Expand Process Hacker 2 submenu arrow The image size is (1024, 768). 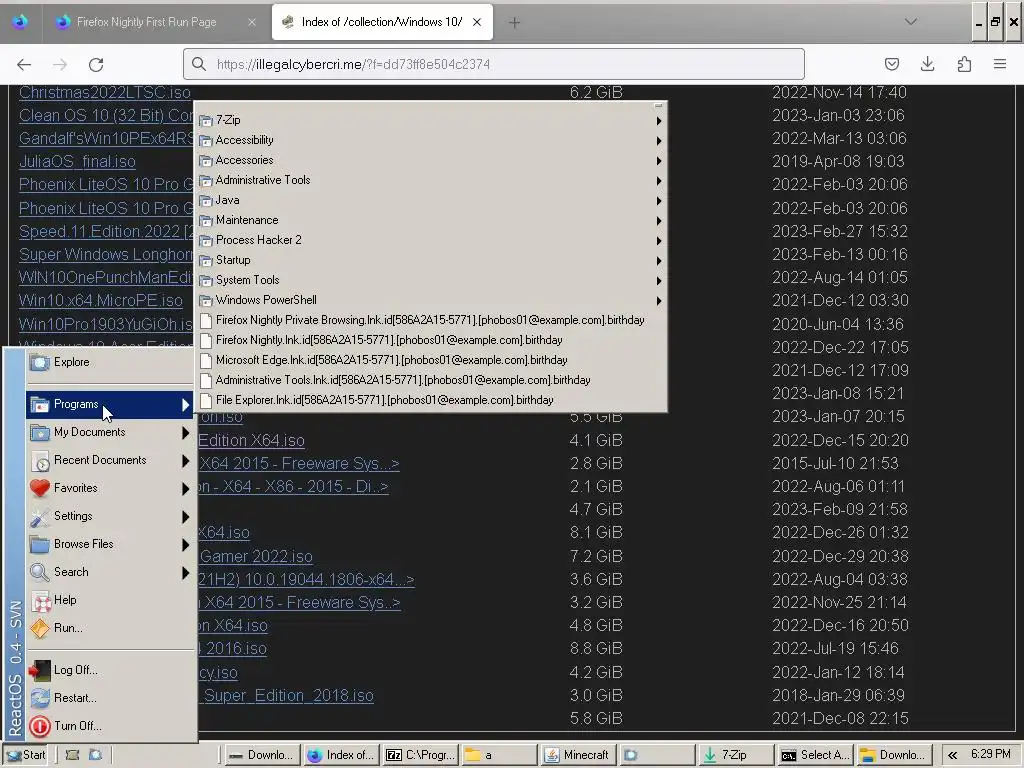click(x=659, y=240)
